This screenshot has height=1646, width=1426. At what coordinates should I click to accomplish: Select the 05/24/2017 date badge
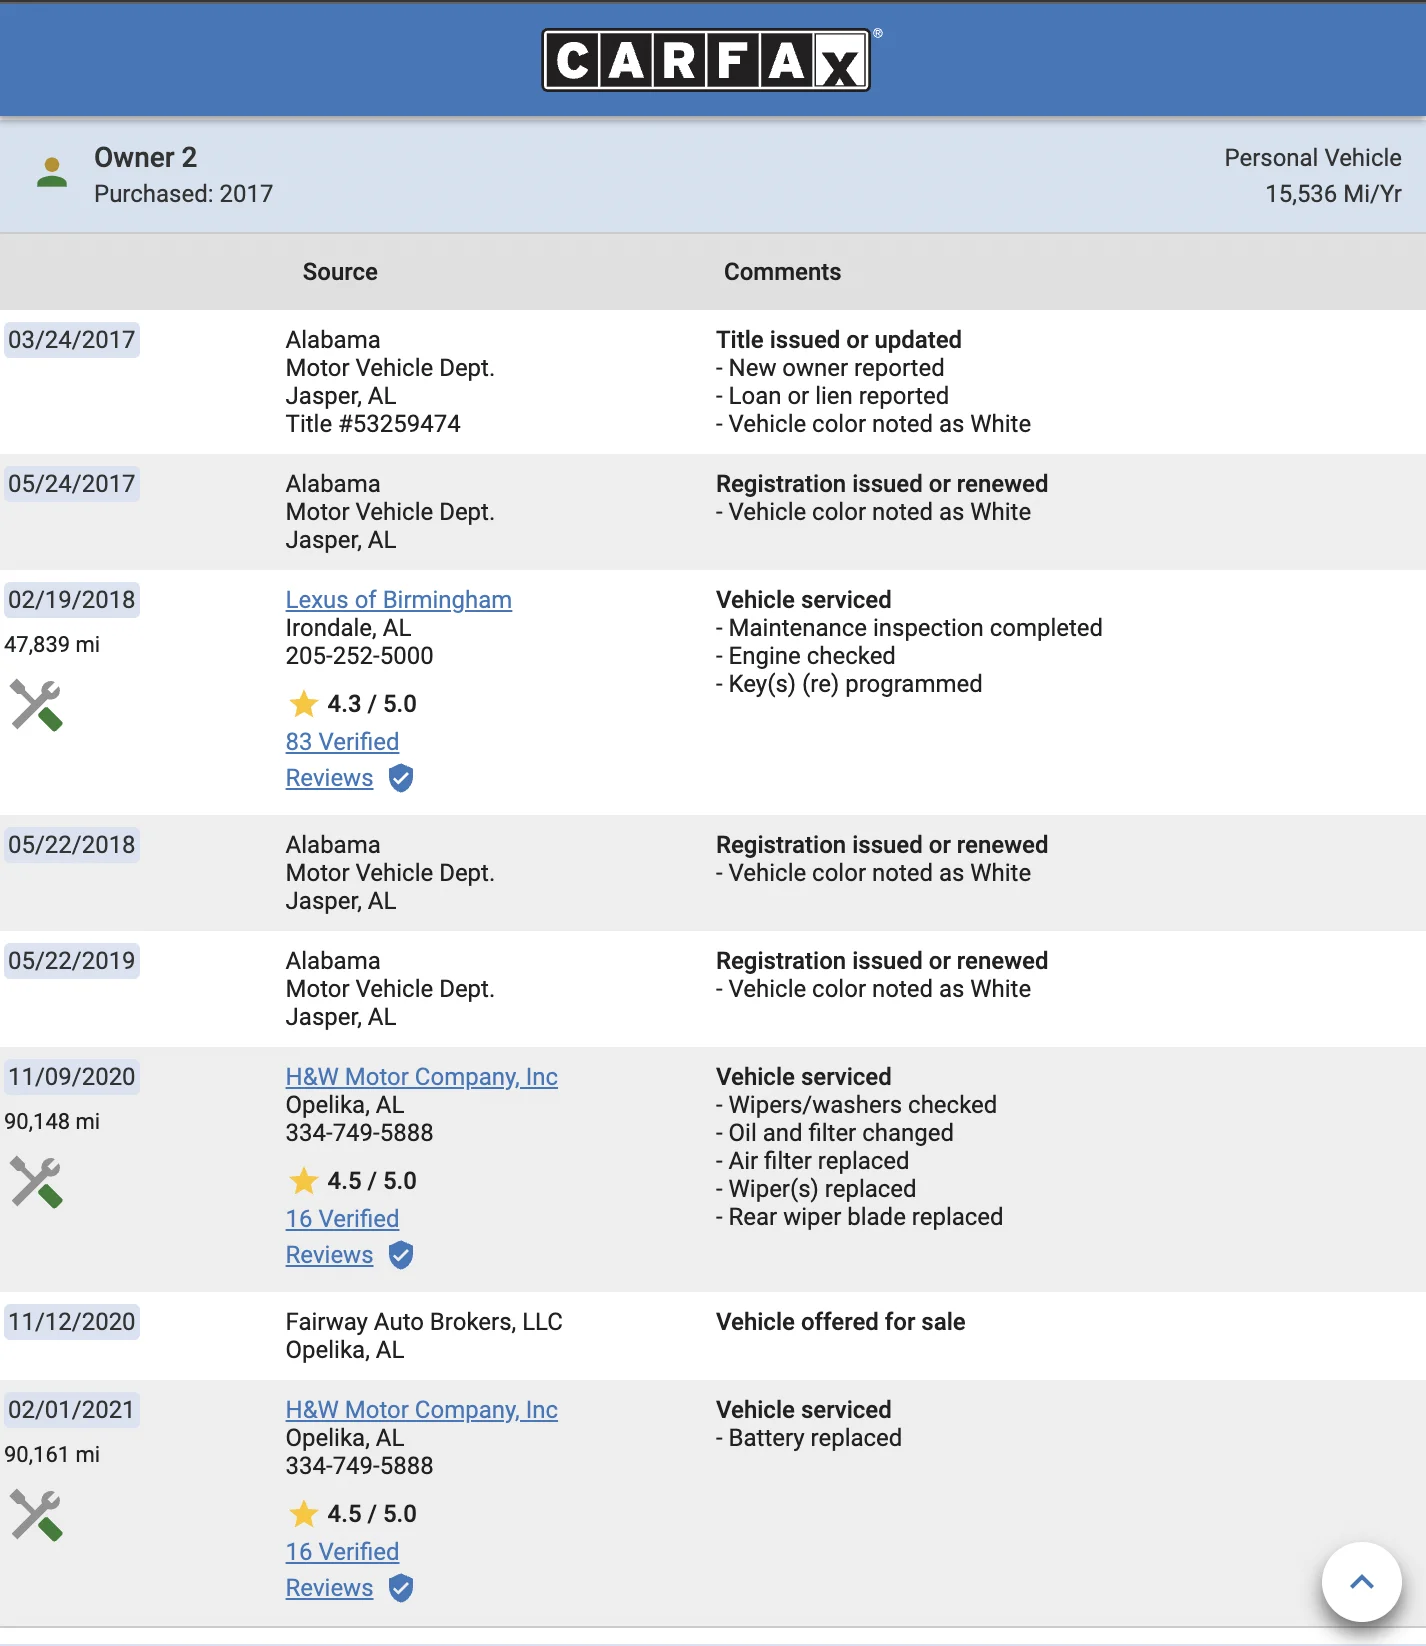[71, 484]
